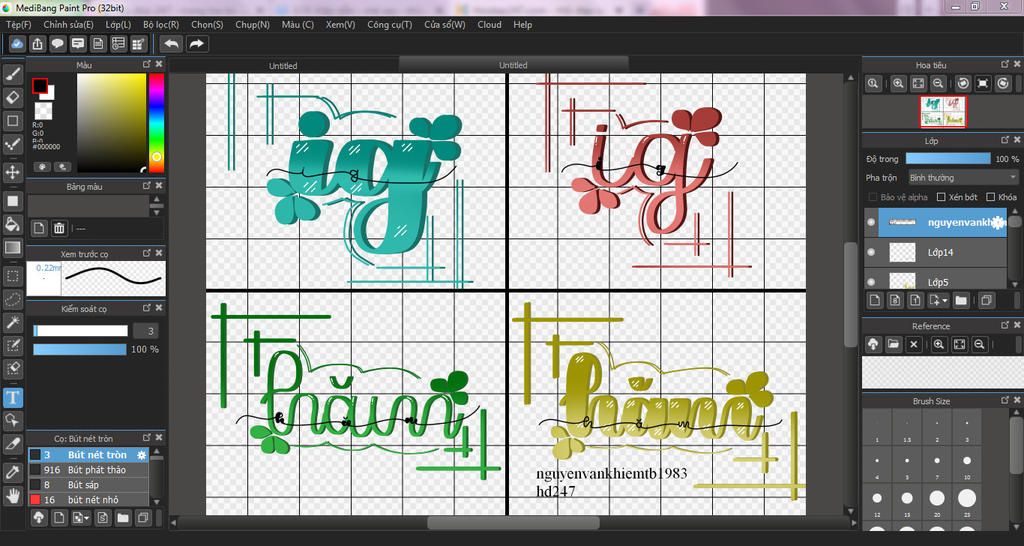The height and width of the screenshot is (546, 1024).
Task: Enable the Khóa lock checkbox
Action: coord(991,197)
